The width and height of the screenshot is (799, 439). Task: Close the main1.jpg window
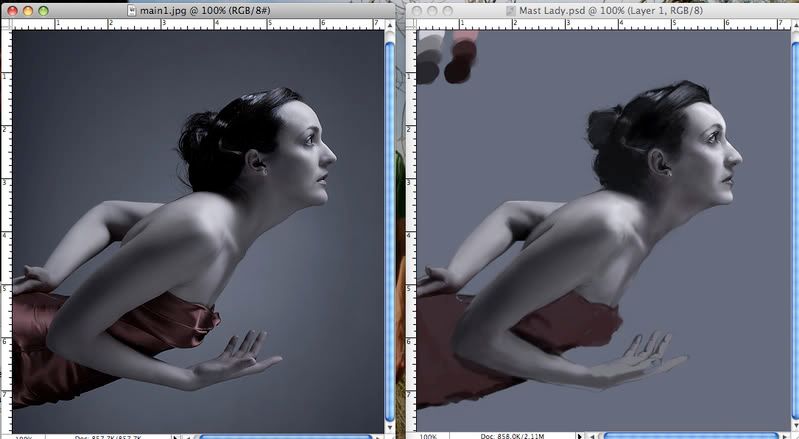pyautogui.click(x=12, y=10)
